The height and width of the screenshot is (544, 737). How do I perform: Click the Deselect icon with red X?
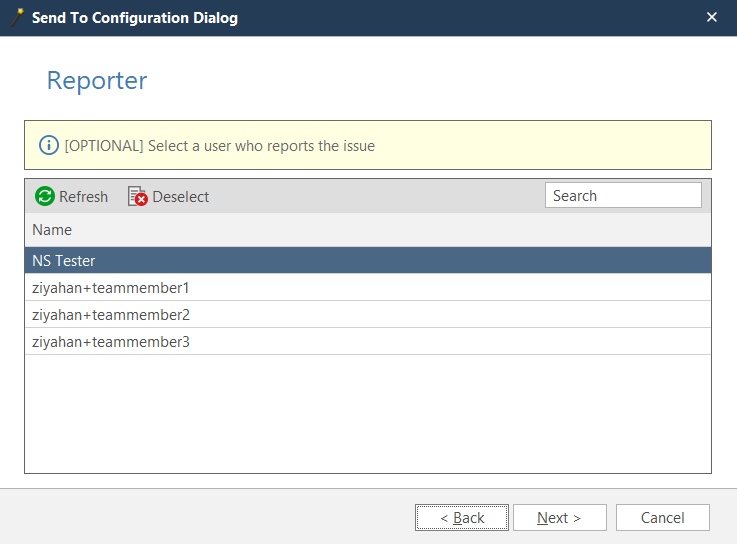(x=138, y=197)
